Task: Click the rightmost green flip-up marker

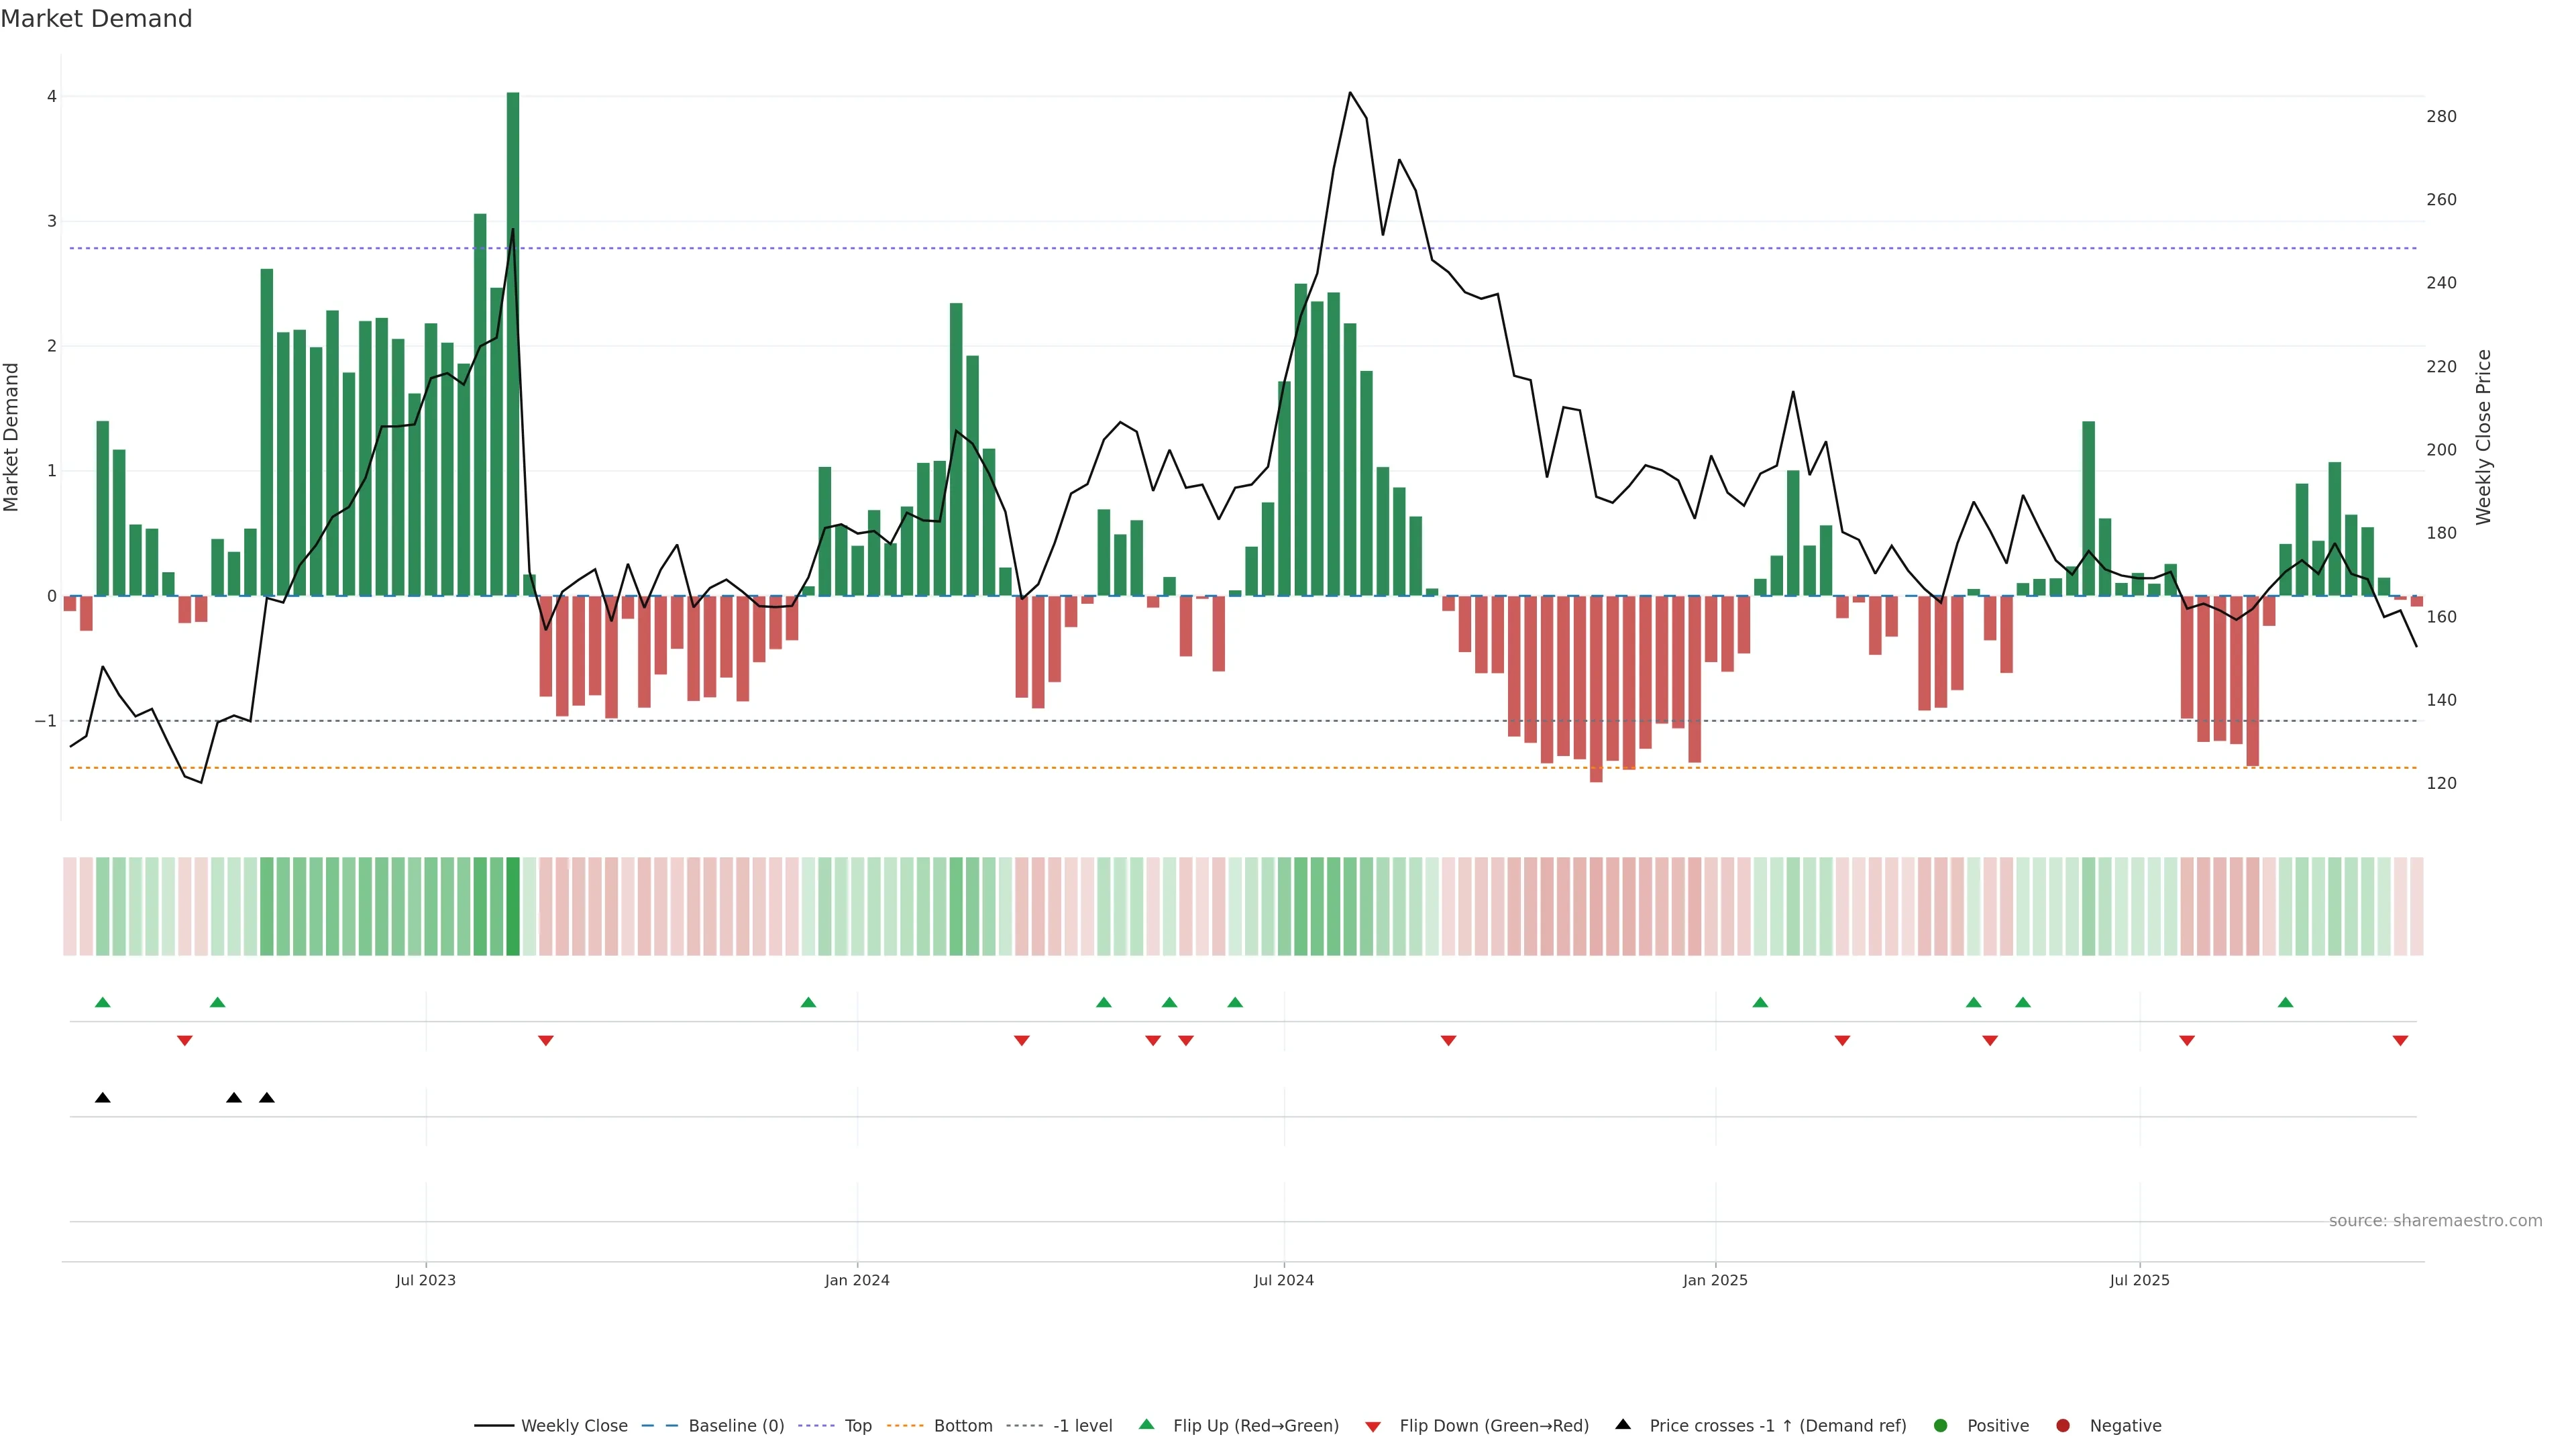Action: point(2285,1002)
